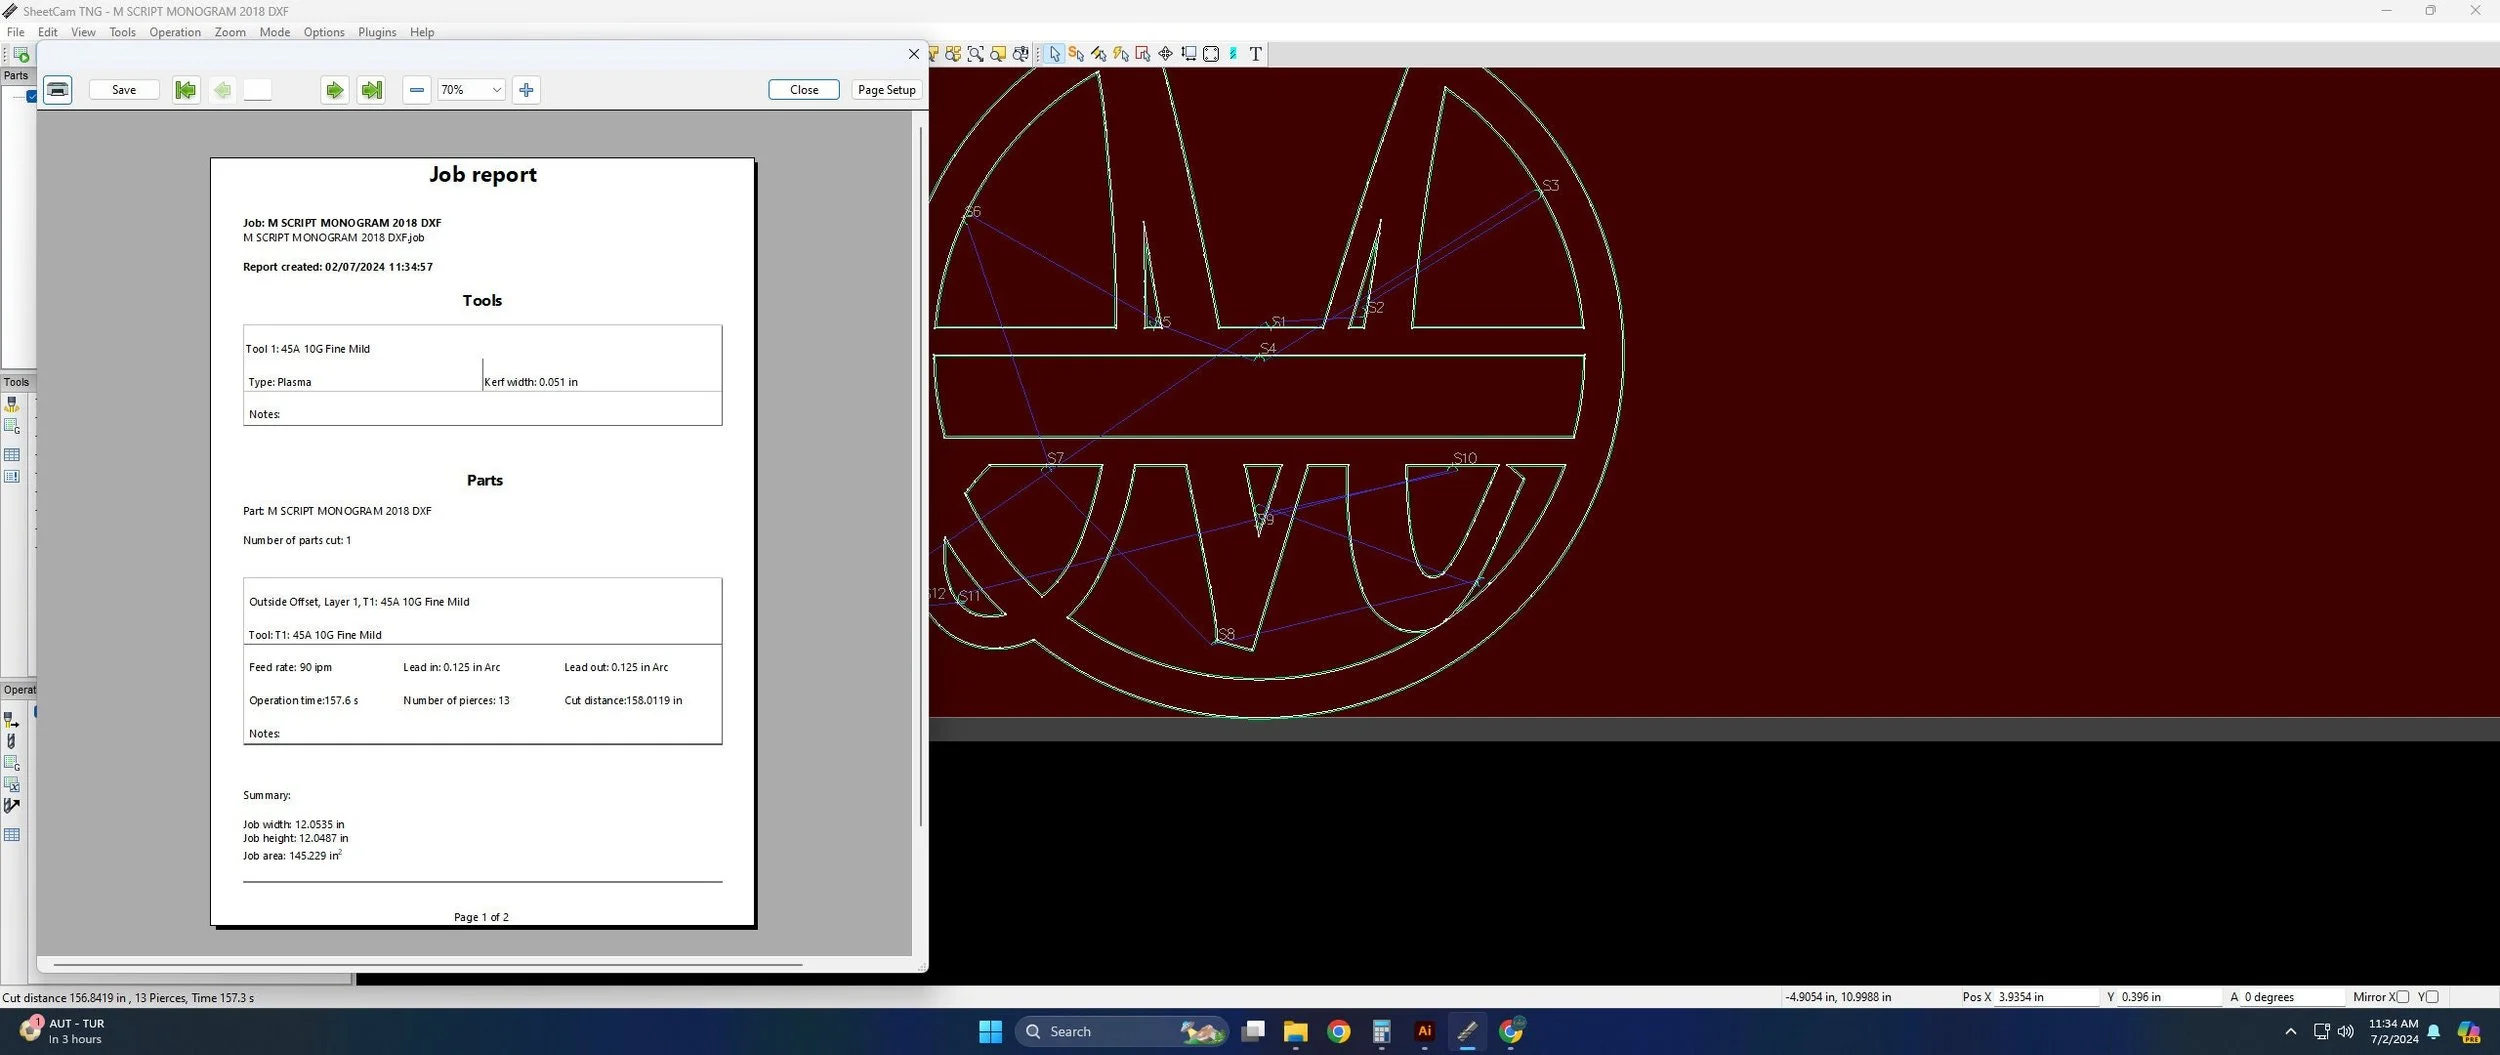
Task: Select the pointer edit contours tool
Action: [1054, 54]
